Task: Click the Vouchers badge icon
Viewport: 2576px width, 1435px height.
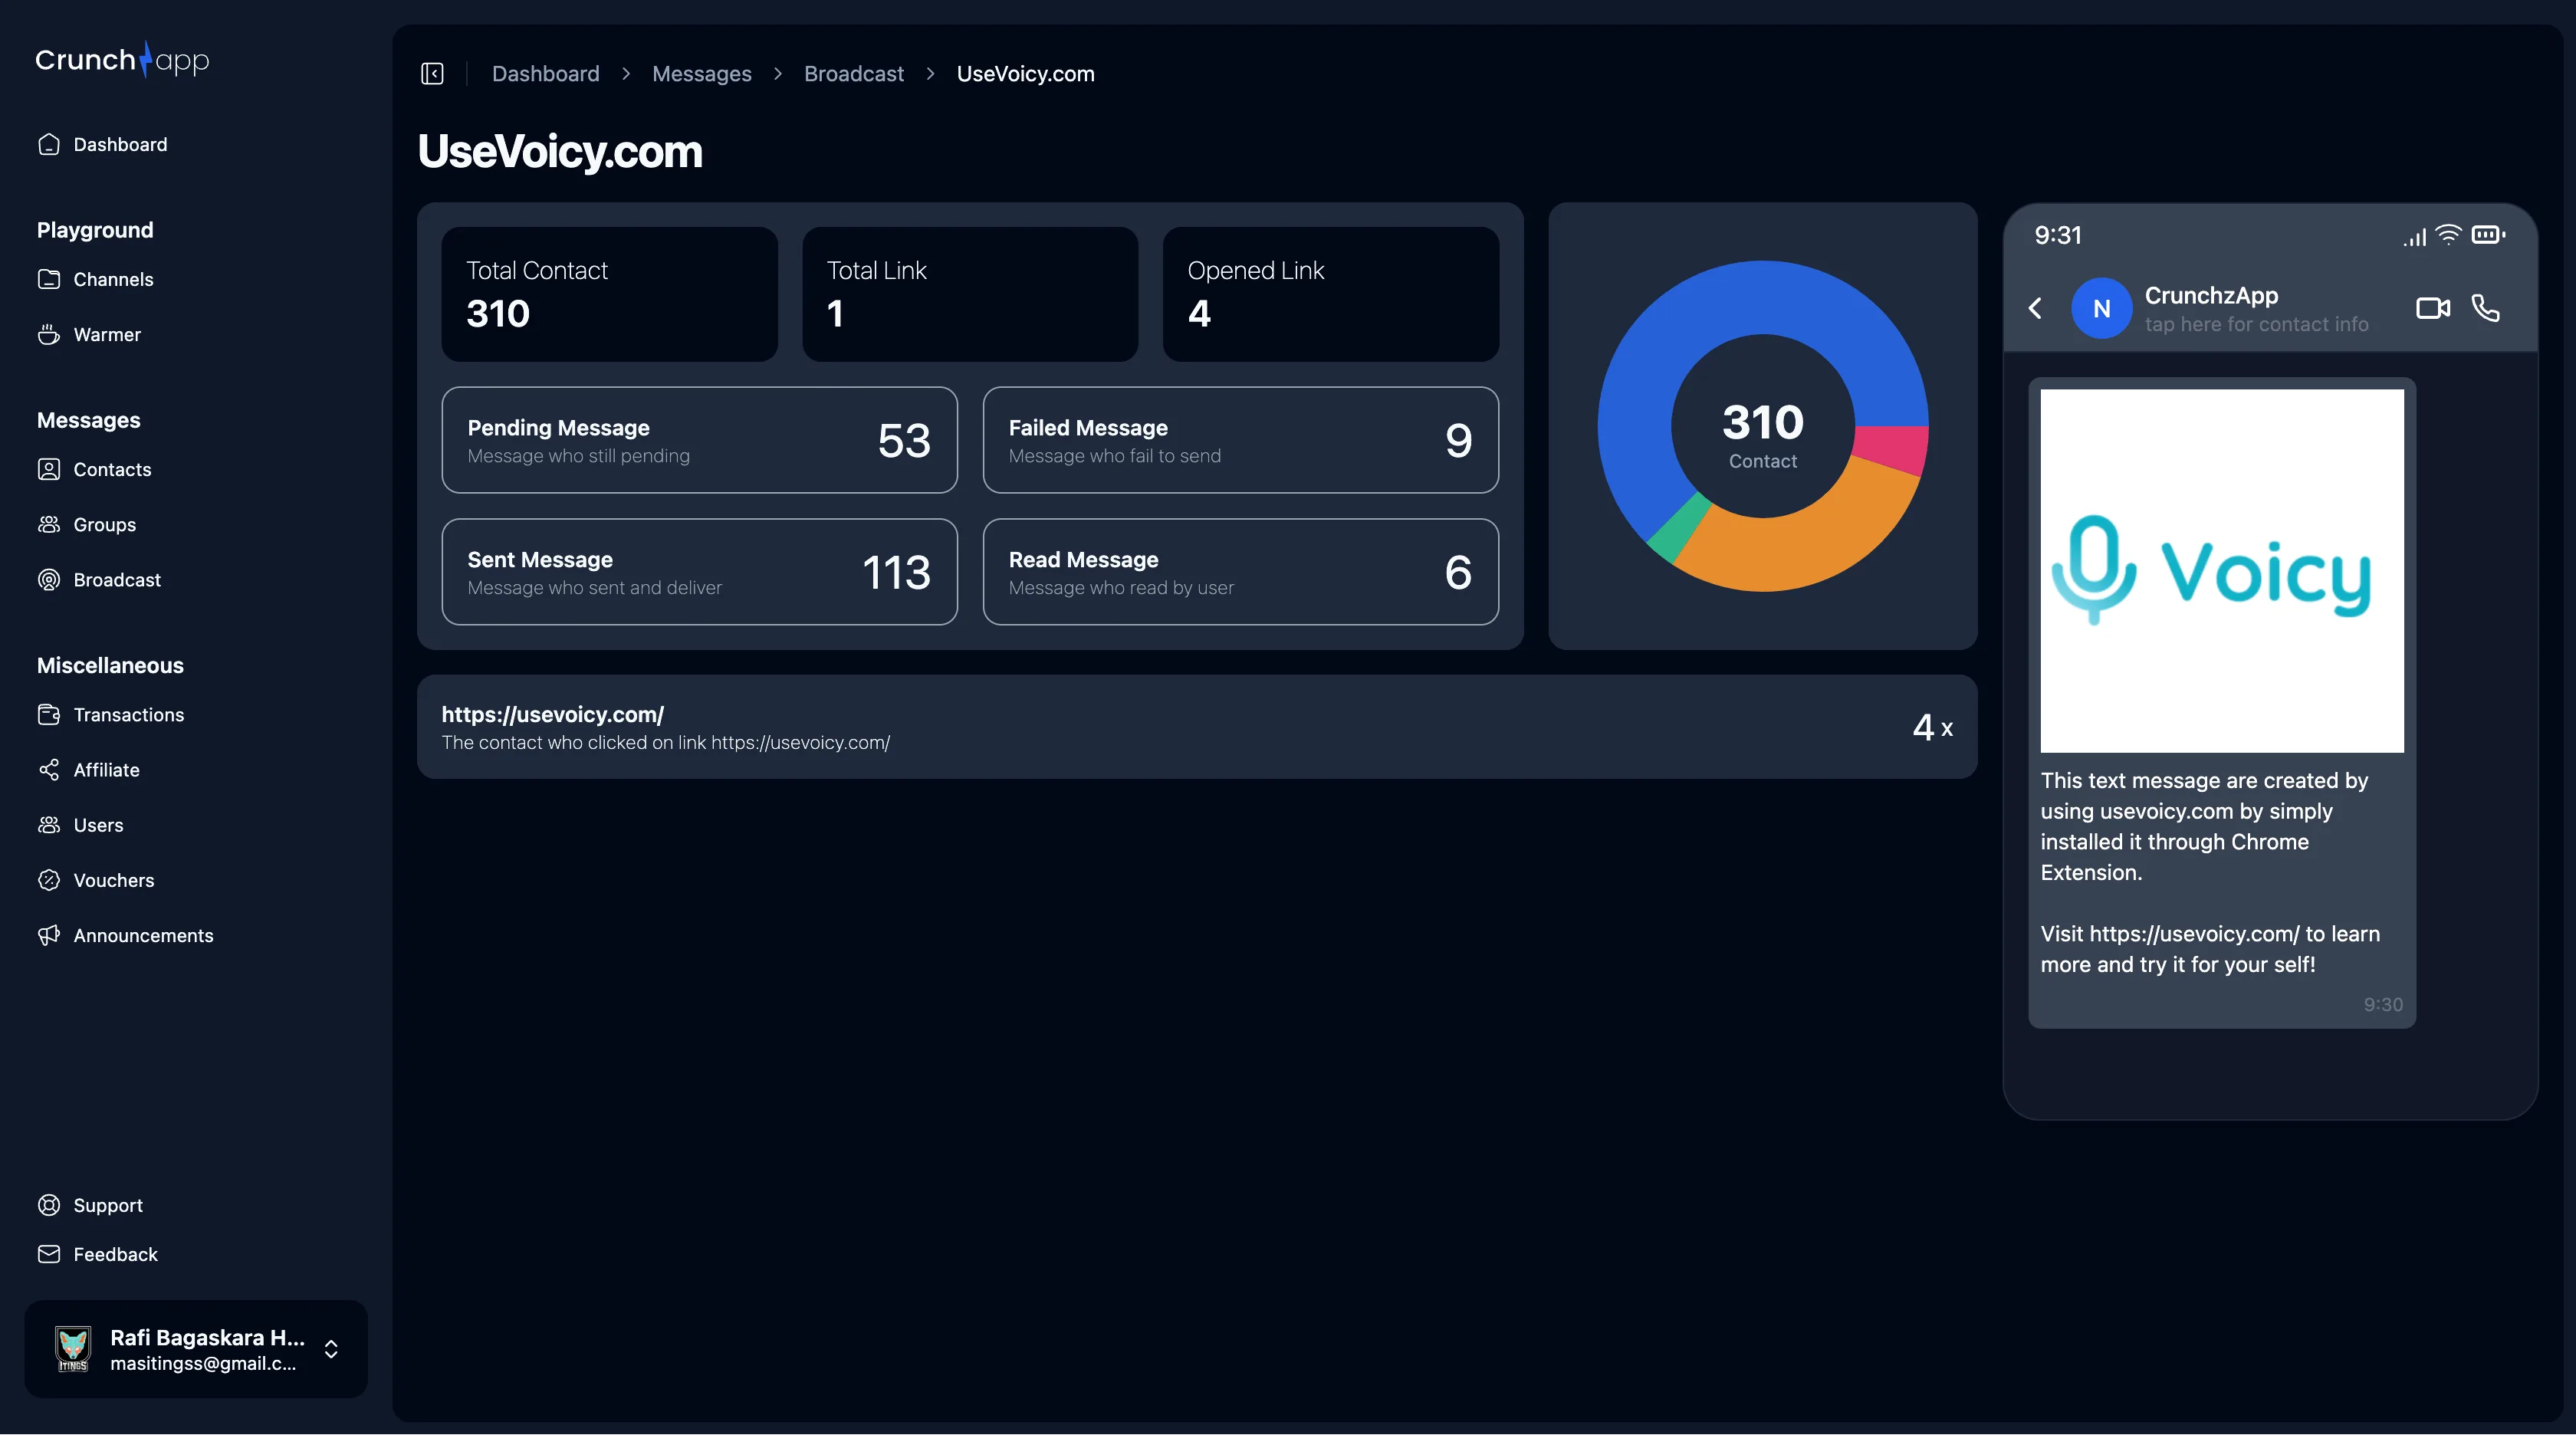Action: (49, 879)
